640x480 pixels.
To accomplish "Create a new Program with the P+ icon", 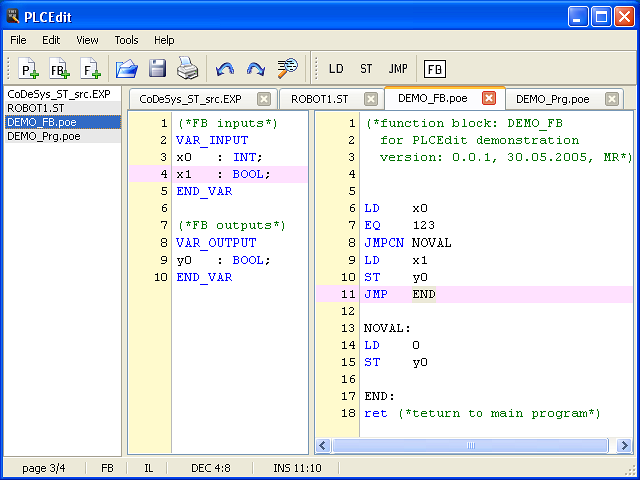I will 28,69.
